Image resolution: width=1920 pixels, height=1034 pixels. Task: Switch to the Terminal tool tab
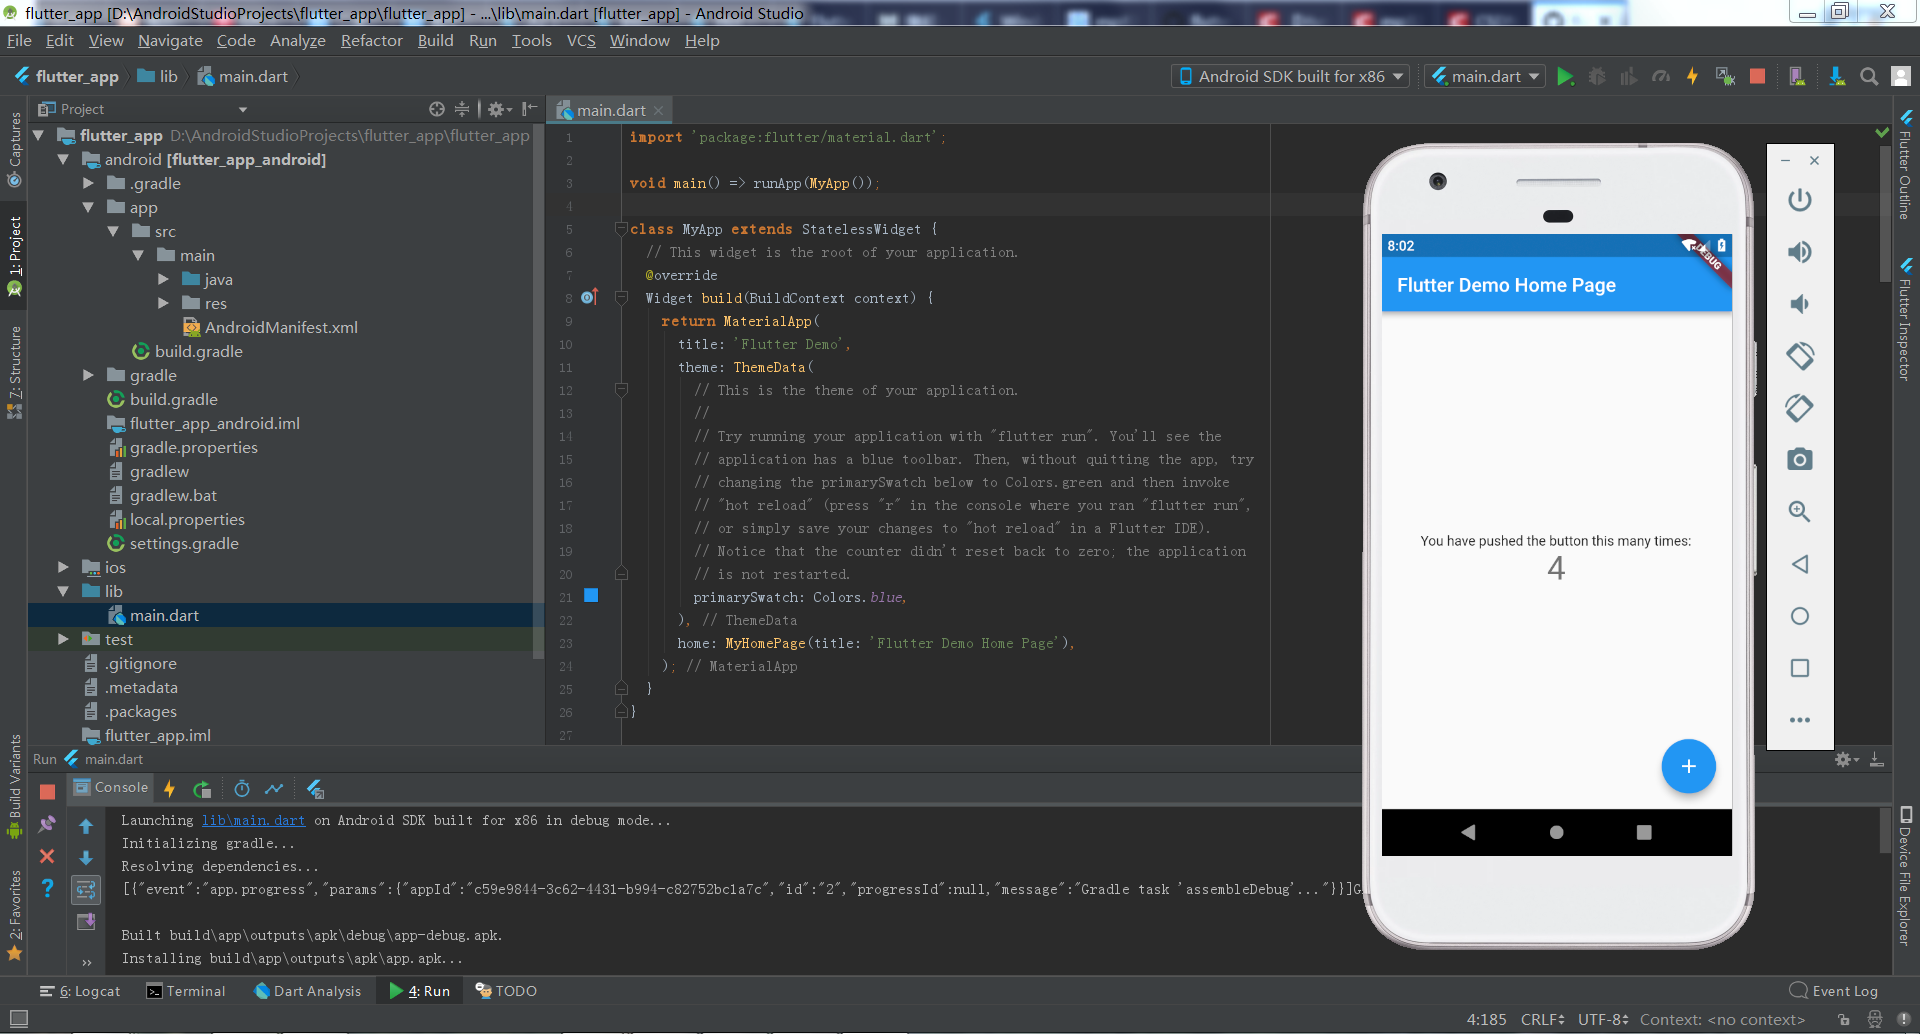click(186, 991)
